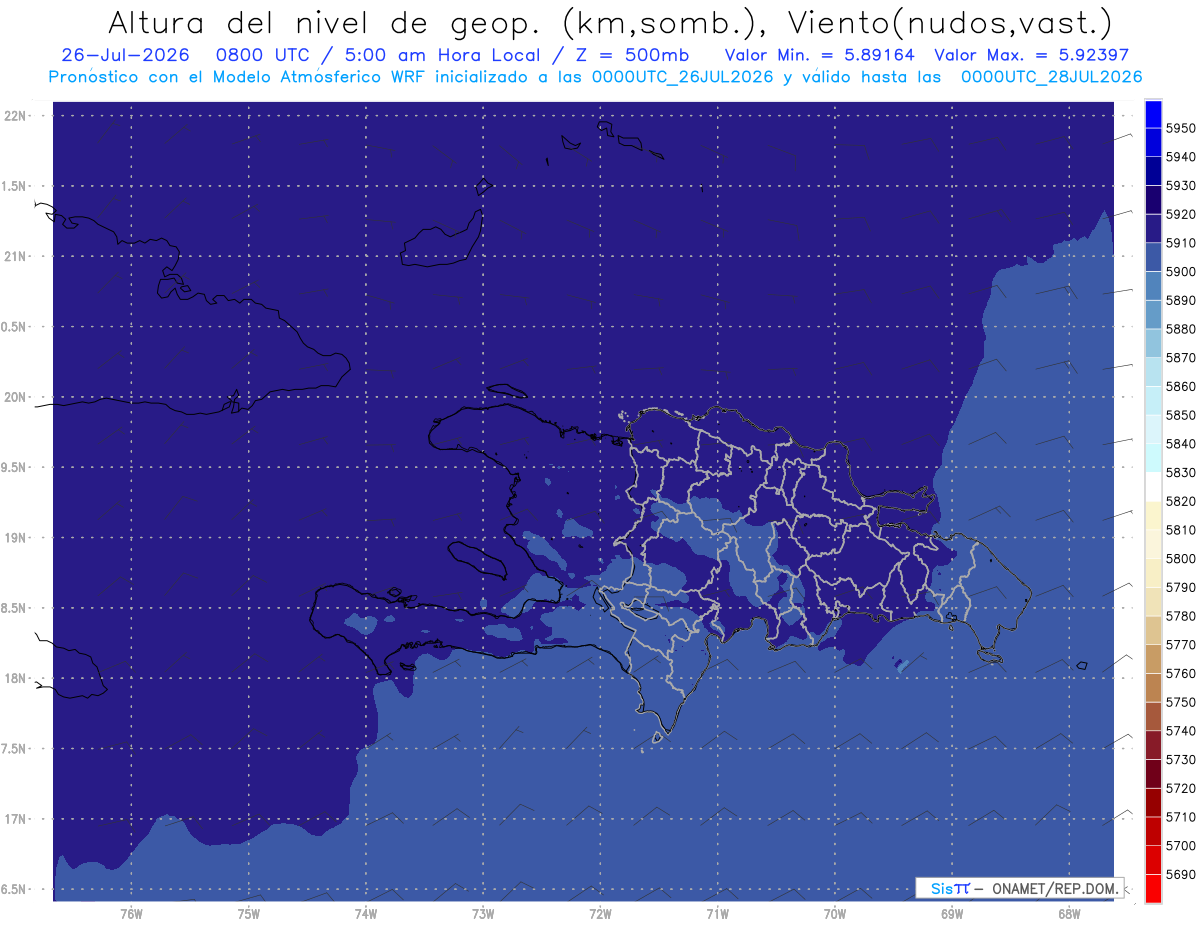This screenshot has width=1200, height=927.
Task: Click the '75W' longitude label
Action: click(x=249, y=914)
